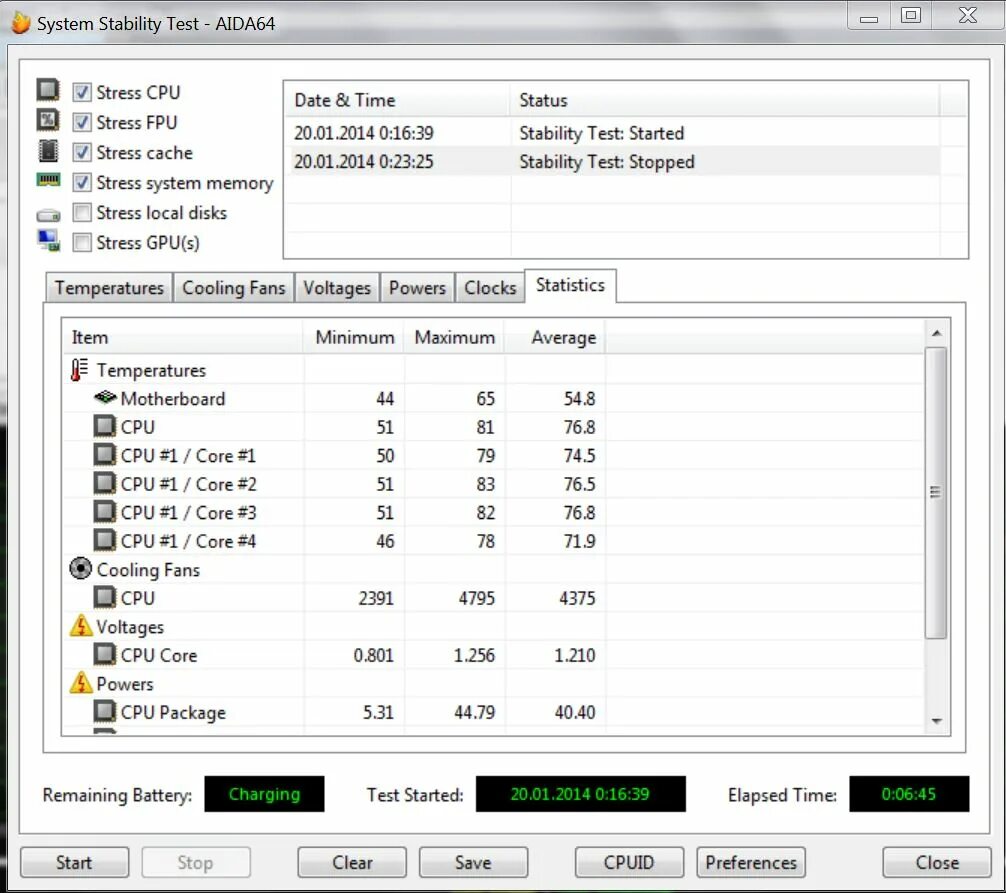
Task: Click the chip icon of the CPU temperature row
Action: click(x=105, y=426)
